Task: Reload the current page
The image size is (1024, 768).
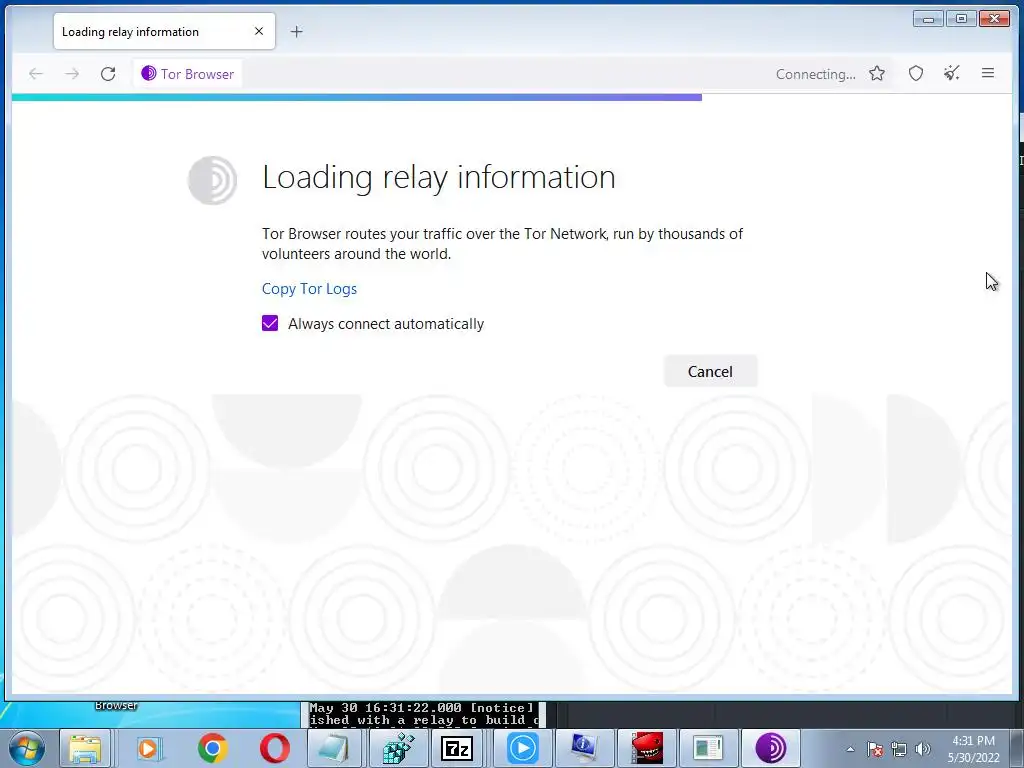Action: coord(108,74)
